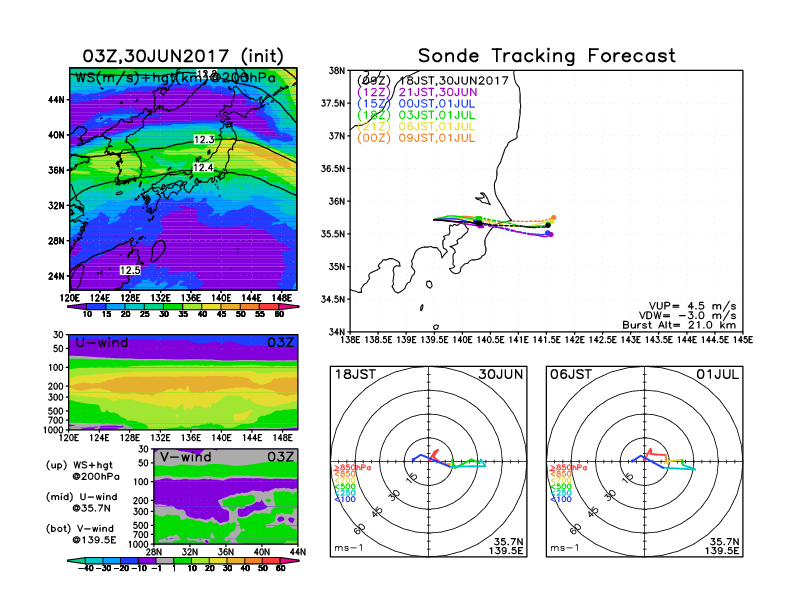Click the "03Z" label in the U-wind panel
792x612 pixels.
coord(280,343)
